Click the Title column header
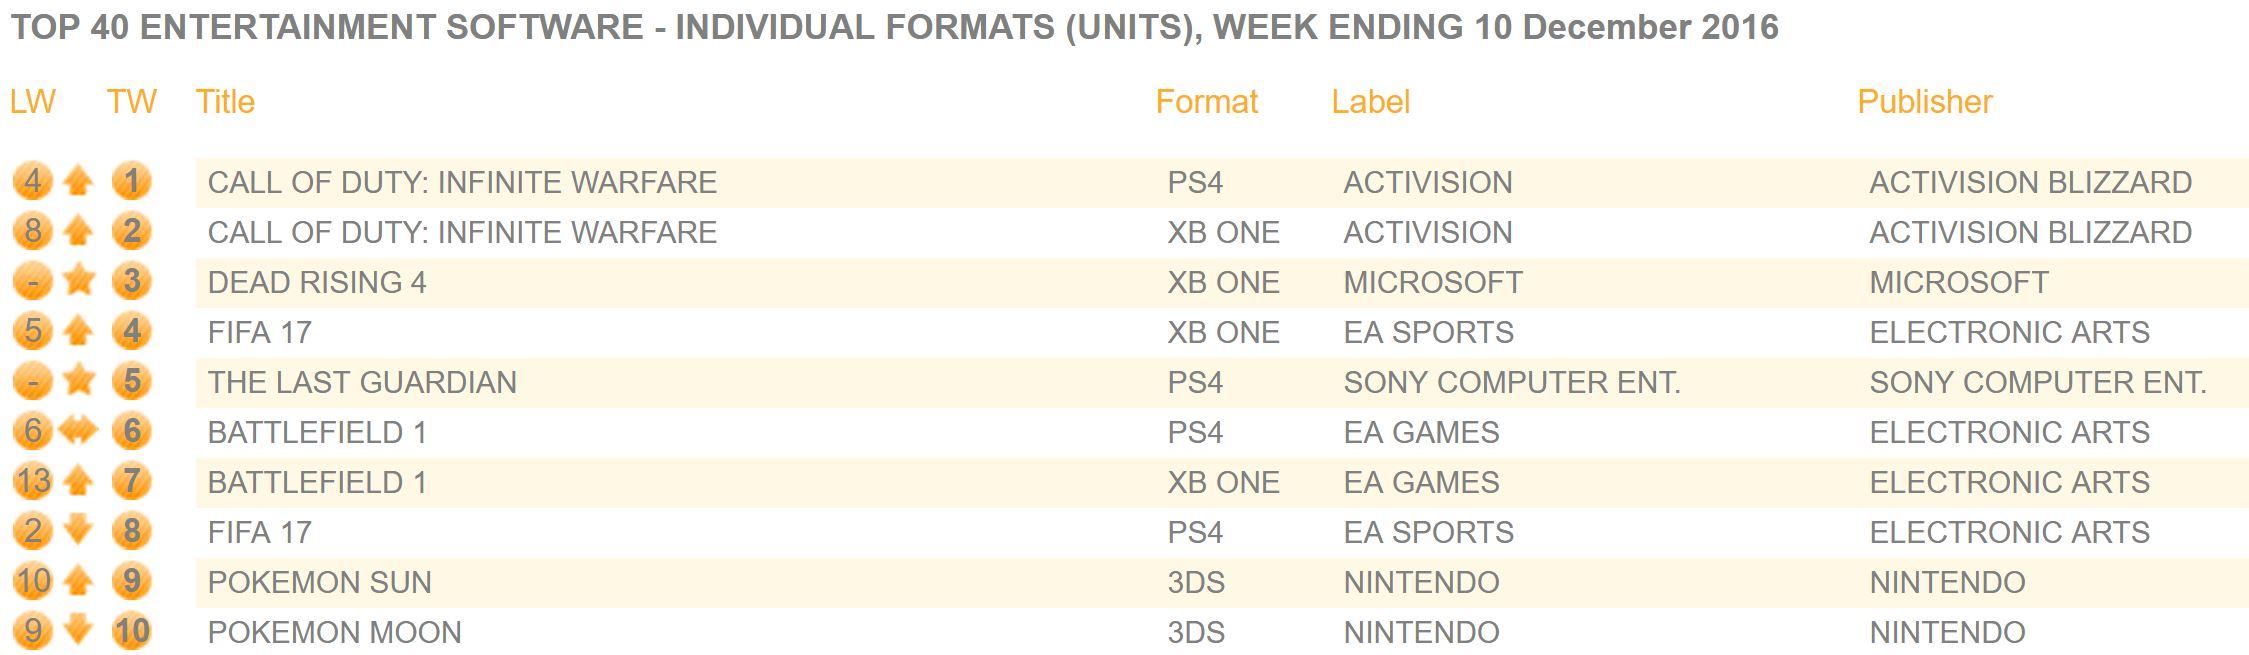This screenshot has height=655, width=2249. (x=225, y=102)
